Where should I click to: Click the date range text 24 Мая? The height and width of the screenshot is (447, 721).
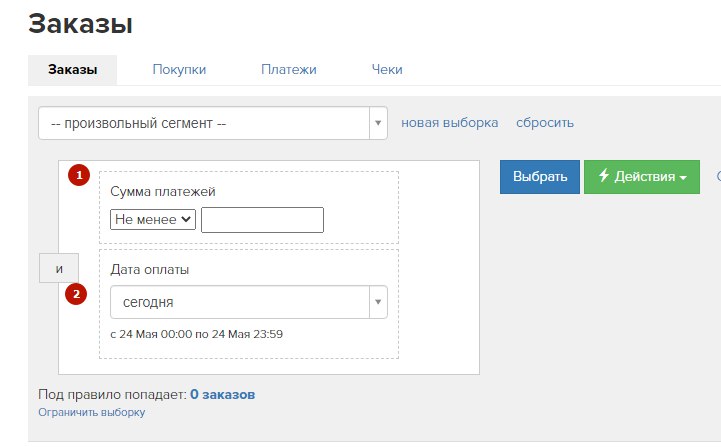pos(196,334)
